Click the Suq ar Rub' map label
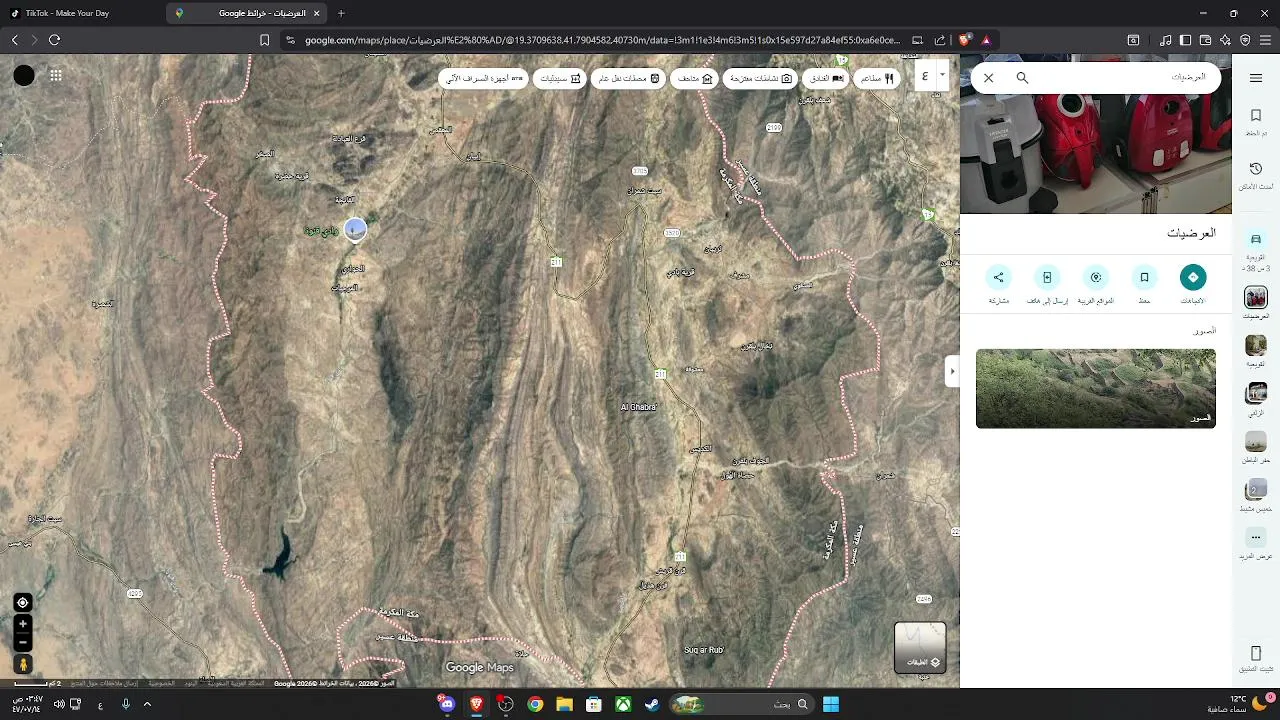Image resolution: width=1280 pixels, height=720 pixels. coord(703,650)
